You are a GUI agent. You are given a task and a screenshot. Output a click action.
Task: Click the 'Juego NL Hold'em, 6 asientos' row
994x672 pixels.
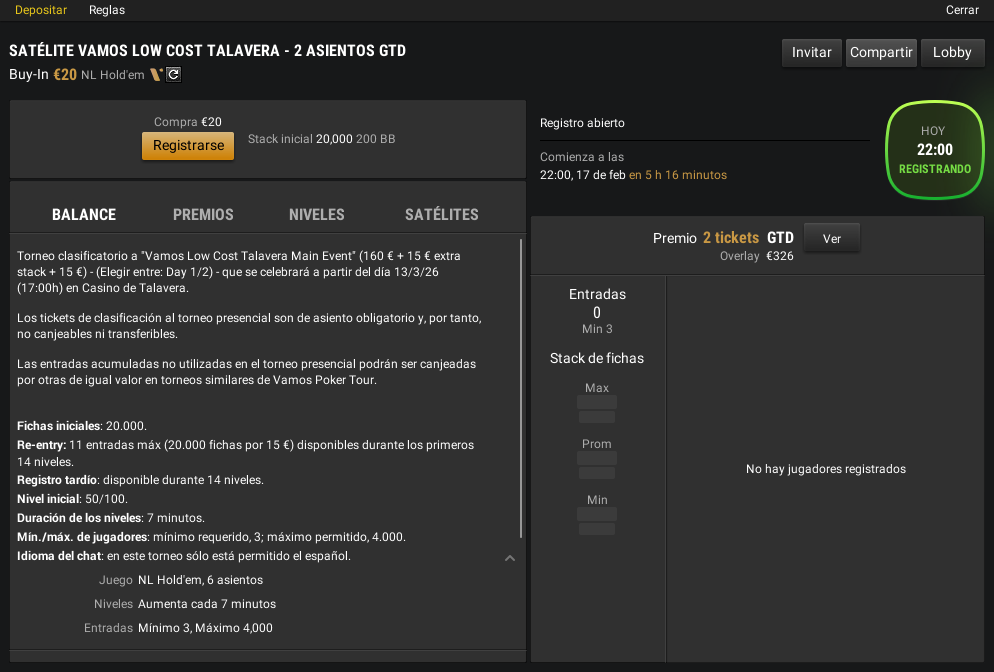click(x=181, y=580)
